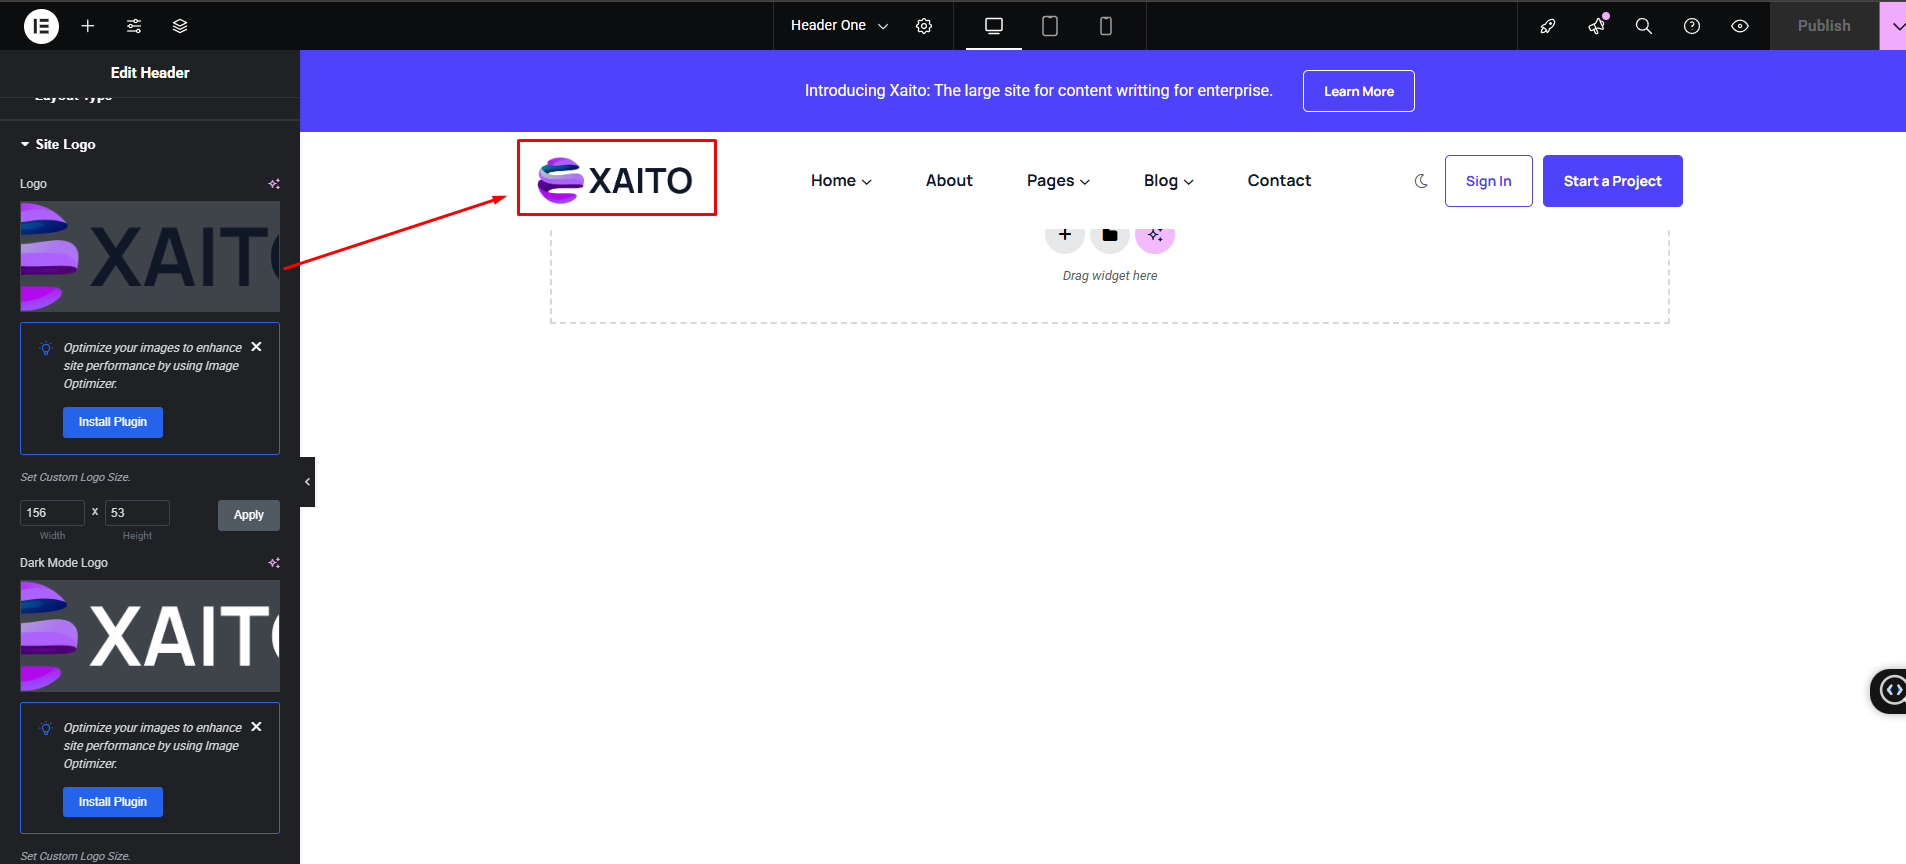Viewport: 1906px width, 864px height.
Task: Switch to Mobile portrait view
Action: [x=1105, y=26]
